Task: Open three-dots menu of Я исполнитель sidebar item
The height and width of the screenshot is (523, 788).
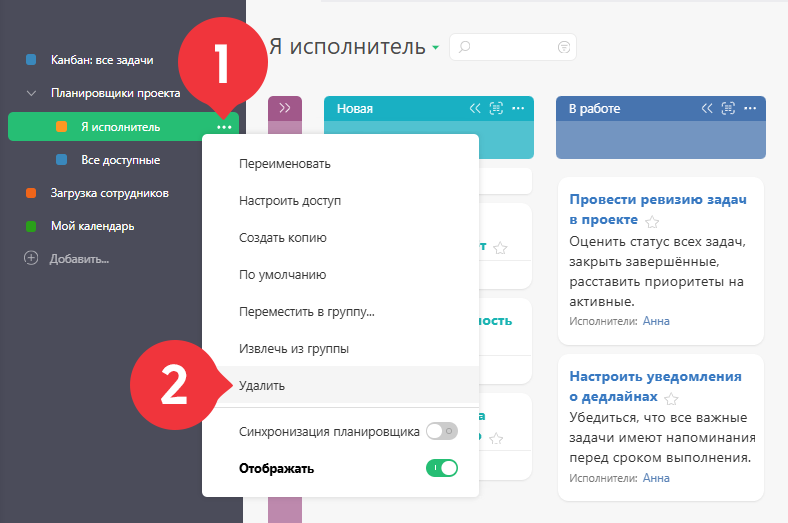Action: pyautogui.click(x=224, y=127)
